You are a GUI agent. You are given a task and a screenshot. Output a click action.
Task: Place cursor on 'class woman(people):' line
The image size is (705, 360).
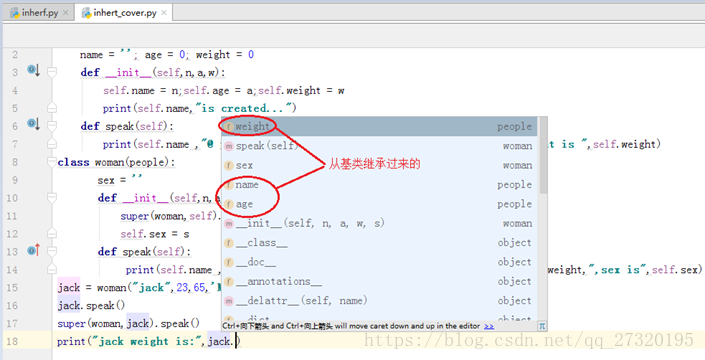tap(116, 162)
